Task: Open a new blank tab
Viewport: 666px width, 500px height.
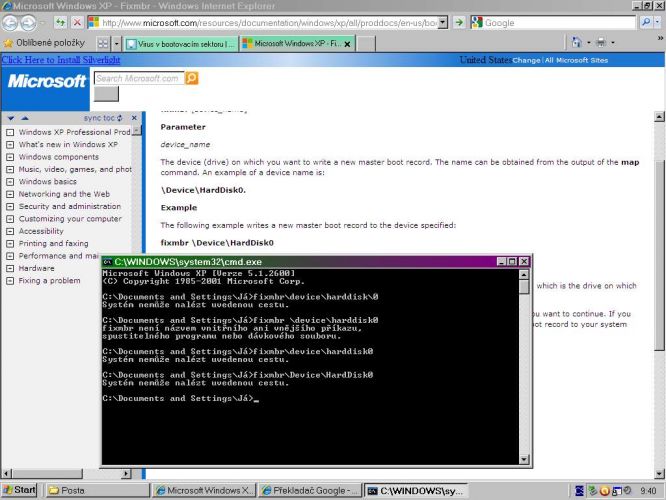Action: pyautogui.click(x=366, y=44)
